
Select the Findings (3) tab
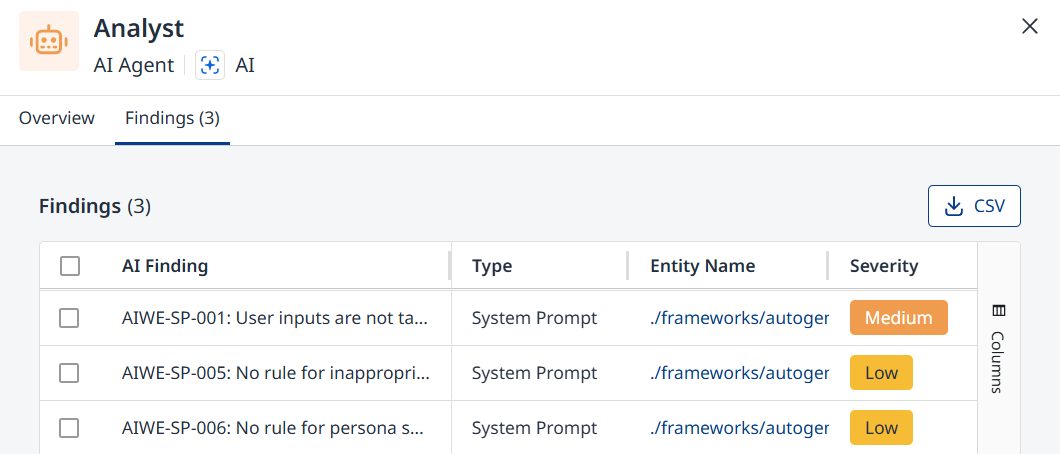coord(172,118)
